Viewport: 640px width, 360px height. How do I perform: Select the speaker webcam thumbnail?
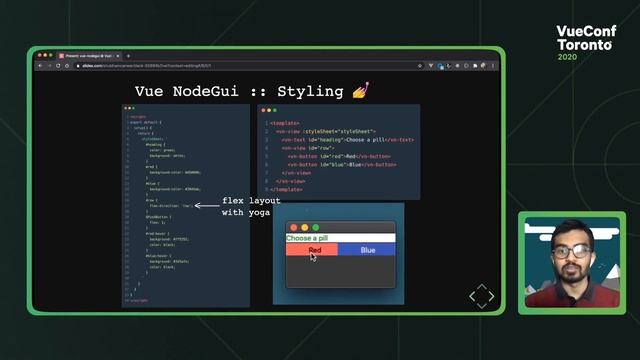click(x=572, y=262)
